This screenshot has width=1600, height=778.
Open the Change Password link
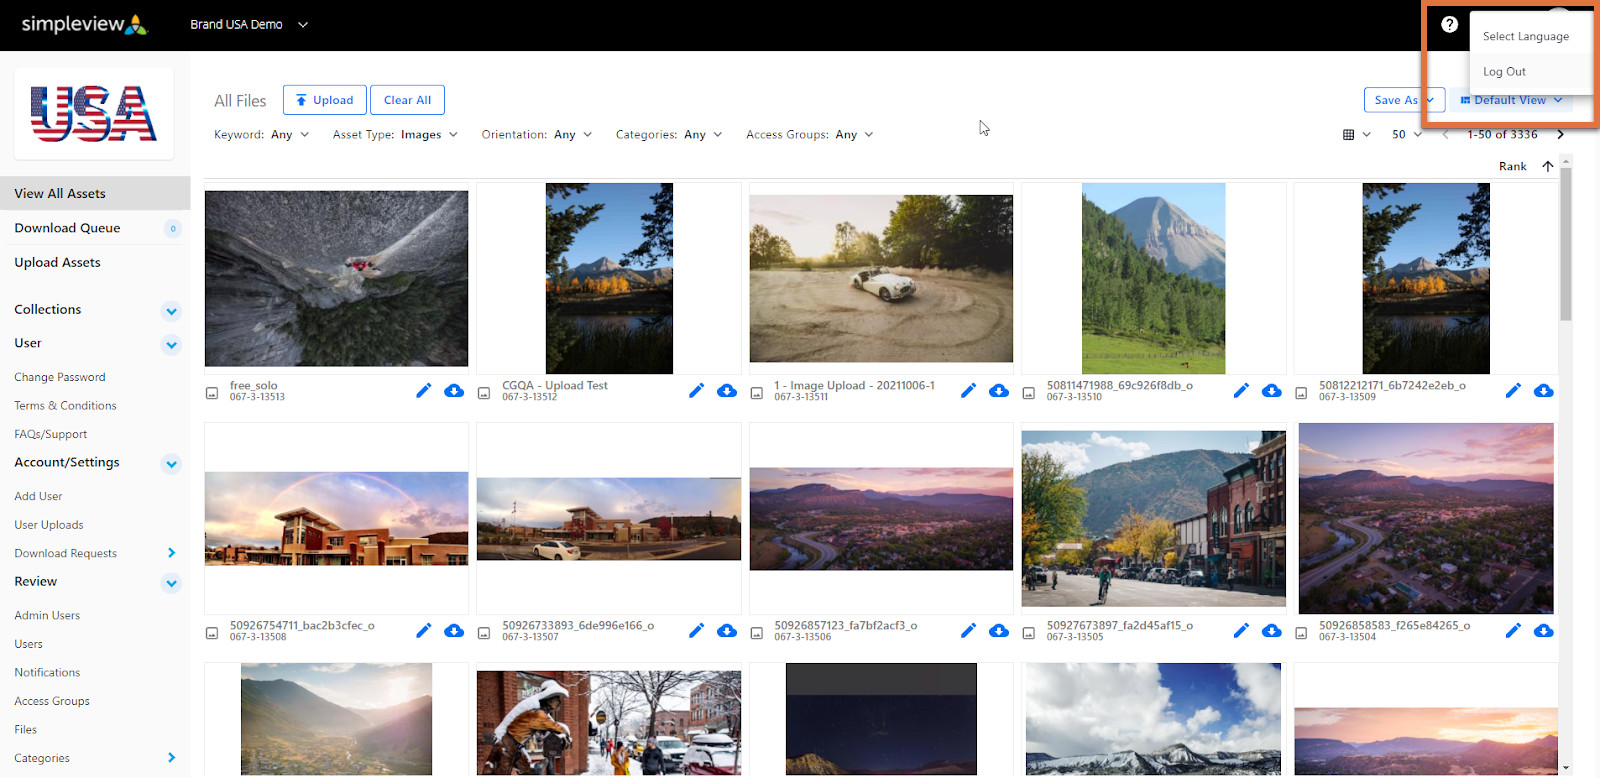(x=60, y=378)
